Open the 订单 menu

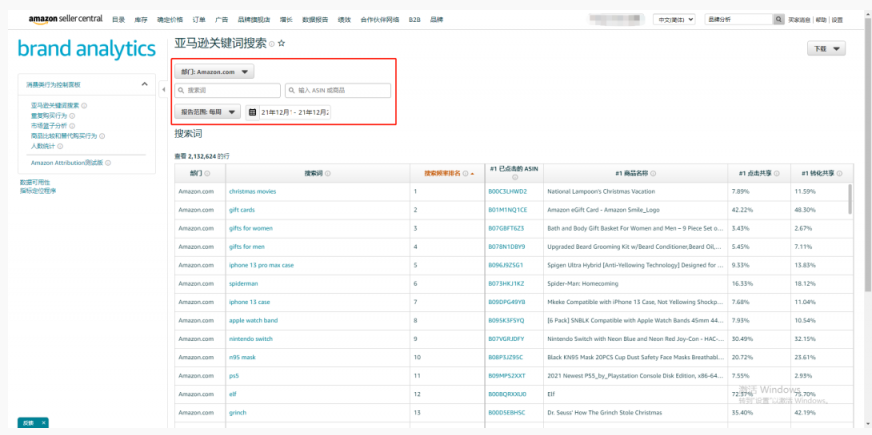(199, 19)
